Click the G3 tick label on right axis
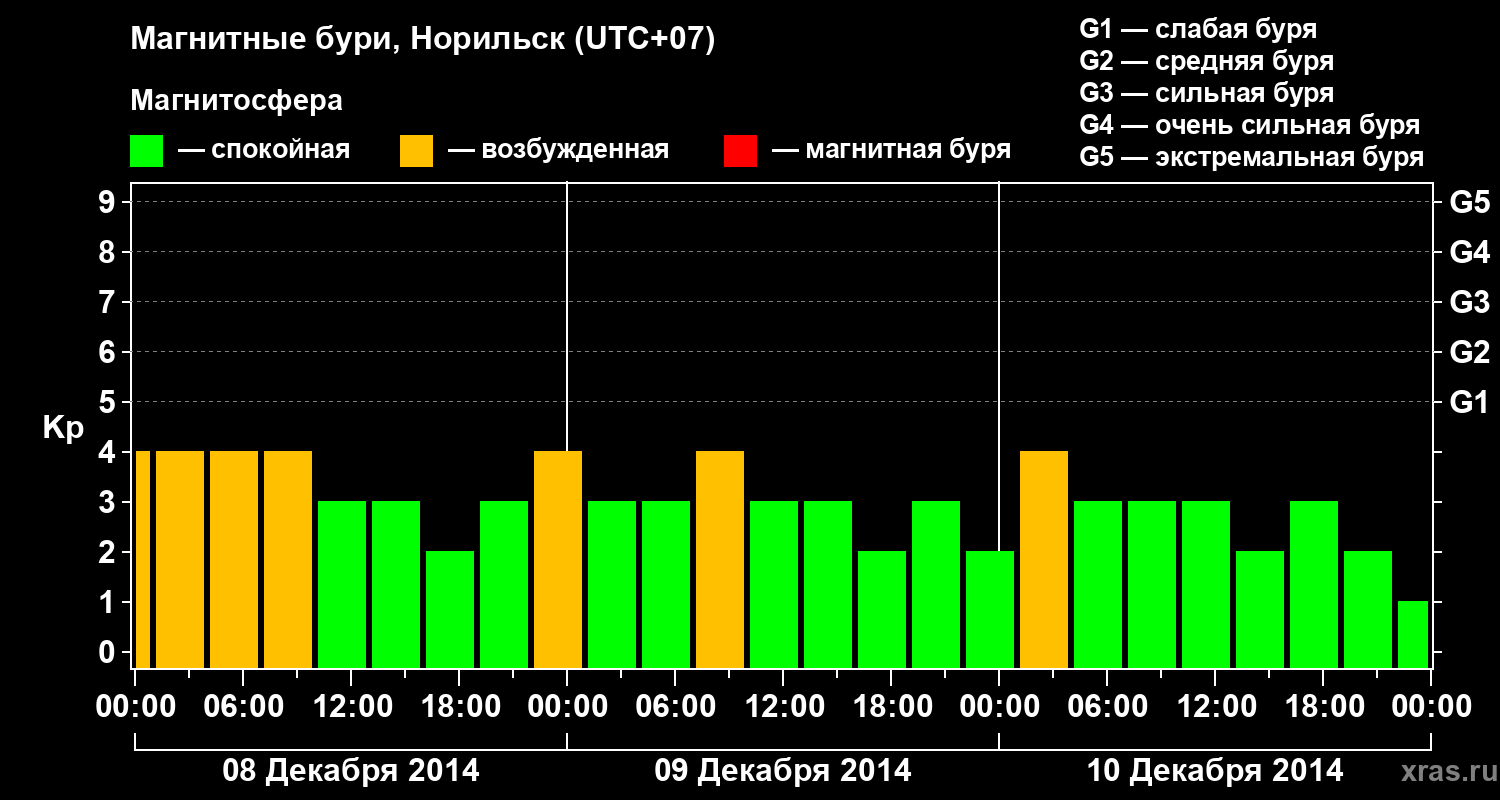The image size is (1500, 800). (1469, 303)
